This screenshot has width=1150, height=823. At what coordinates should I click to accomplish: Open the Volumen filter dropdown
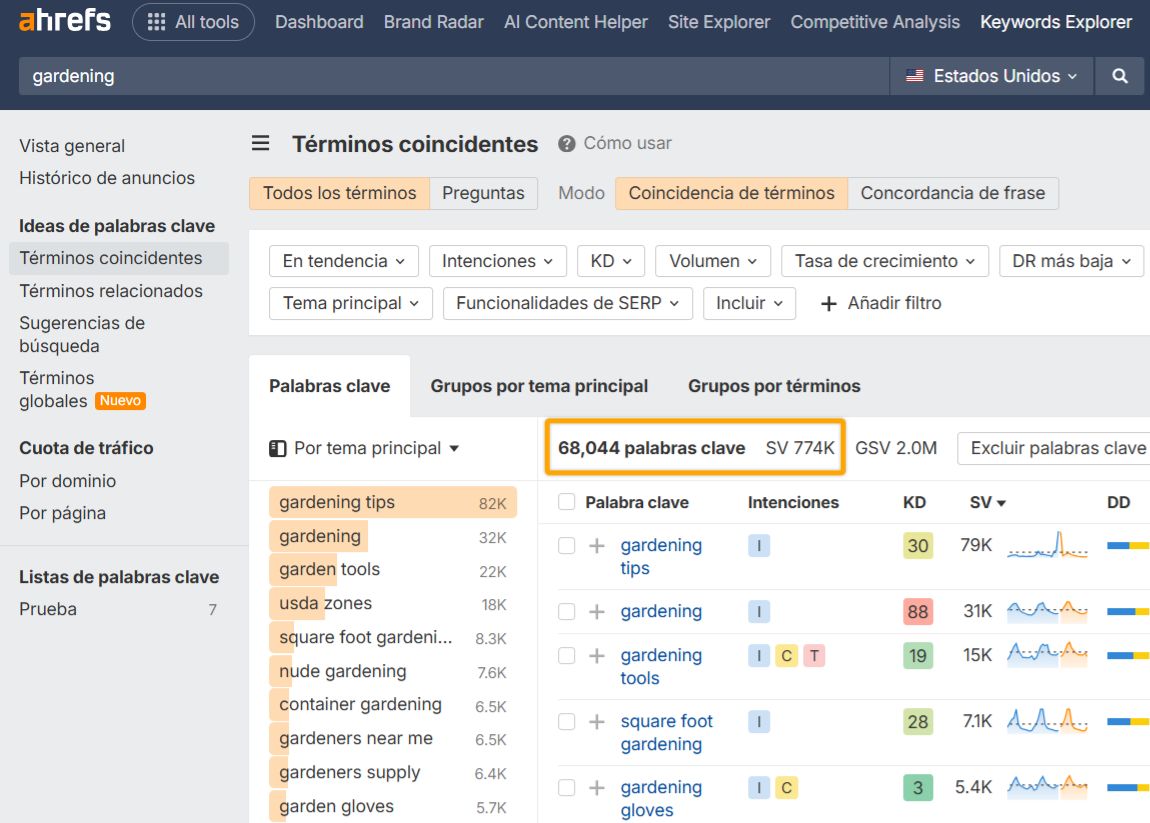point(712,260)
